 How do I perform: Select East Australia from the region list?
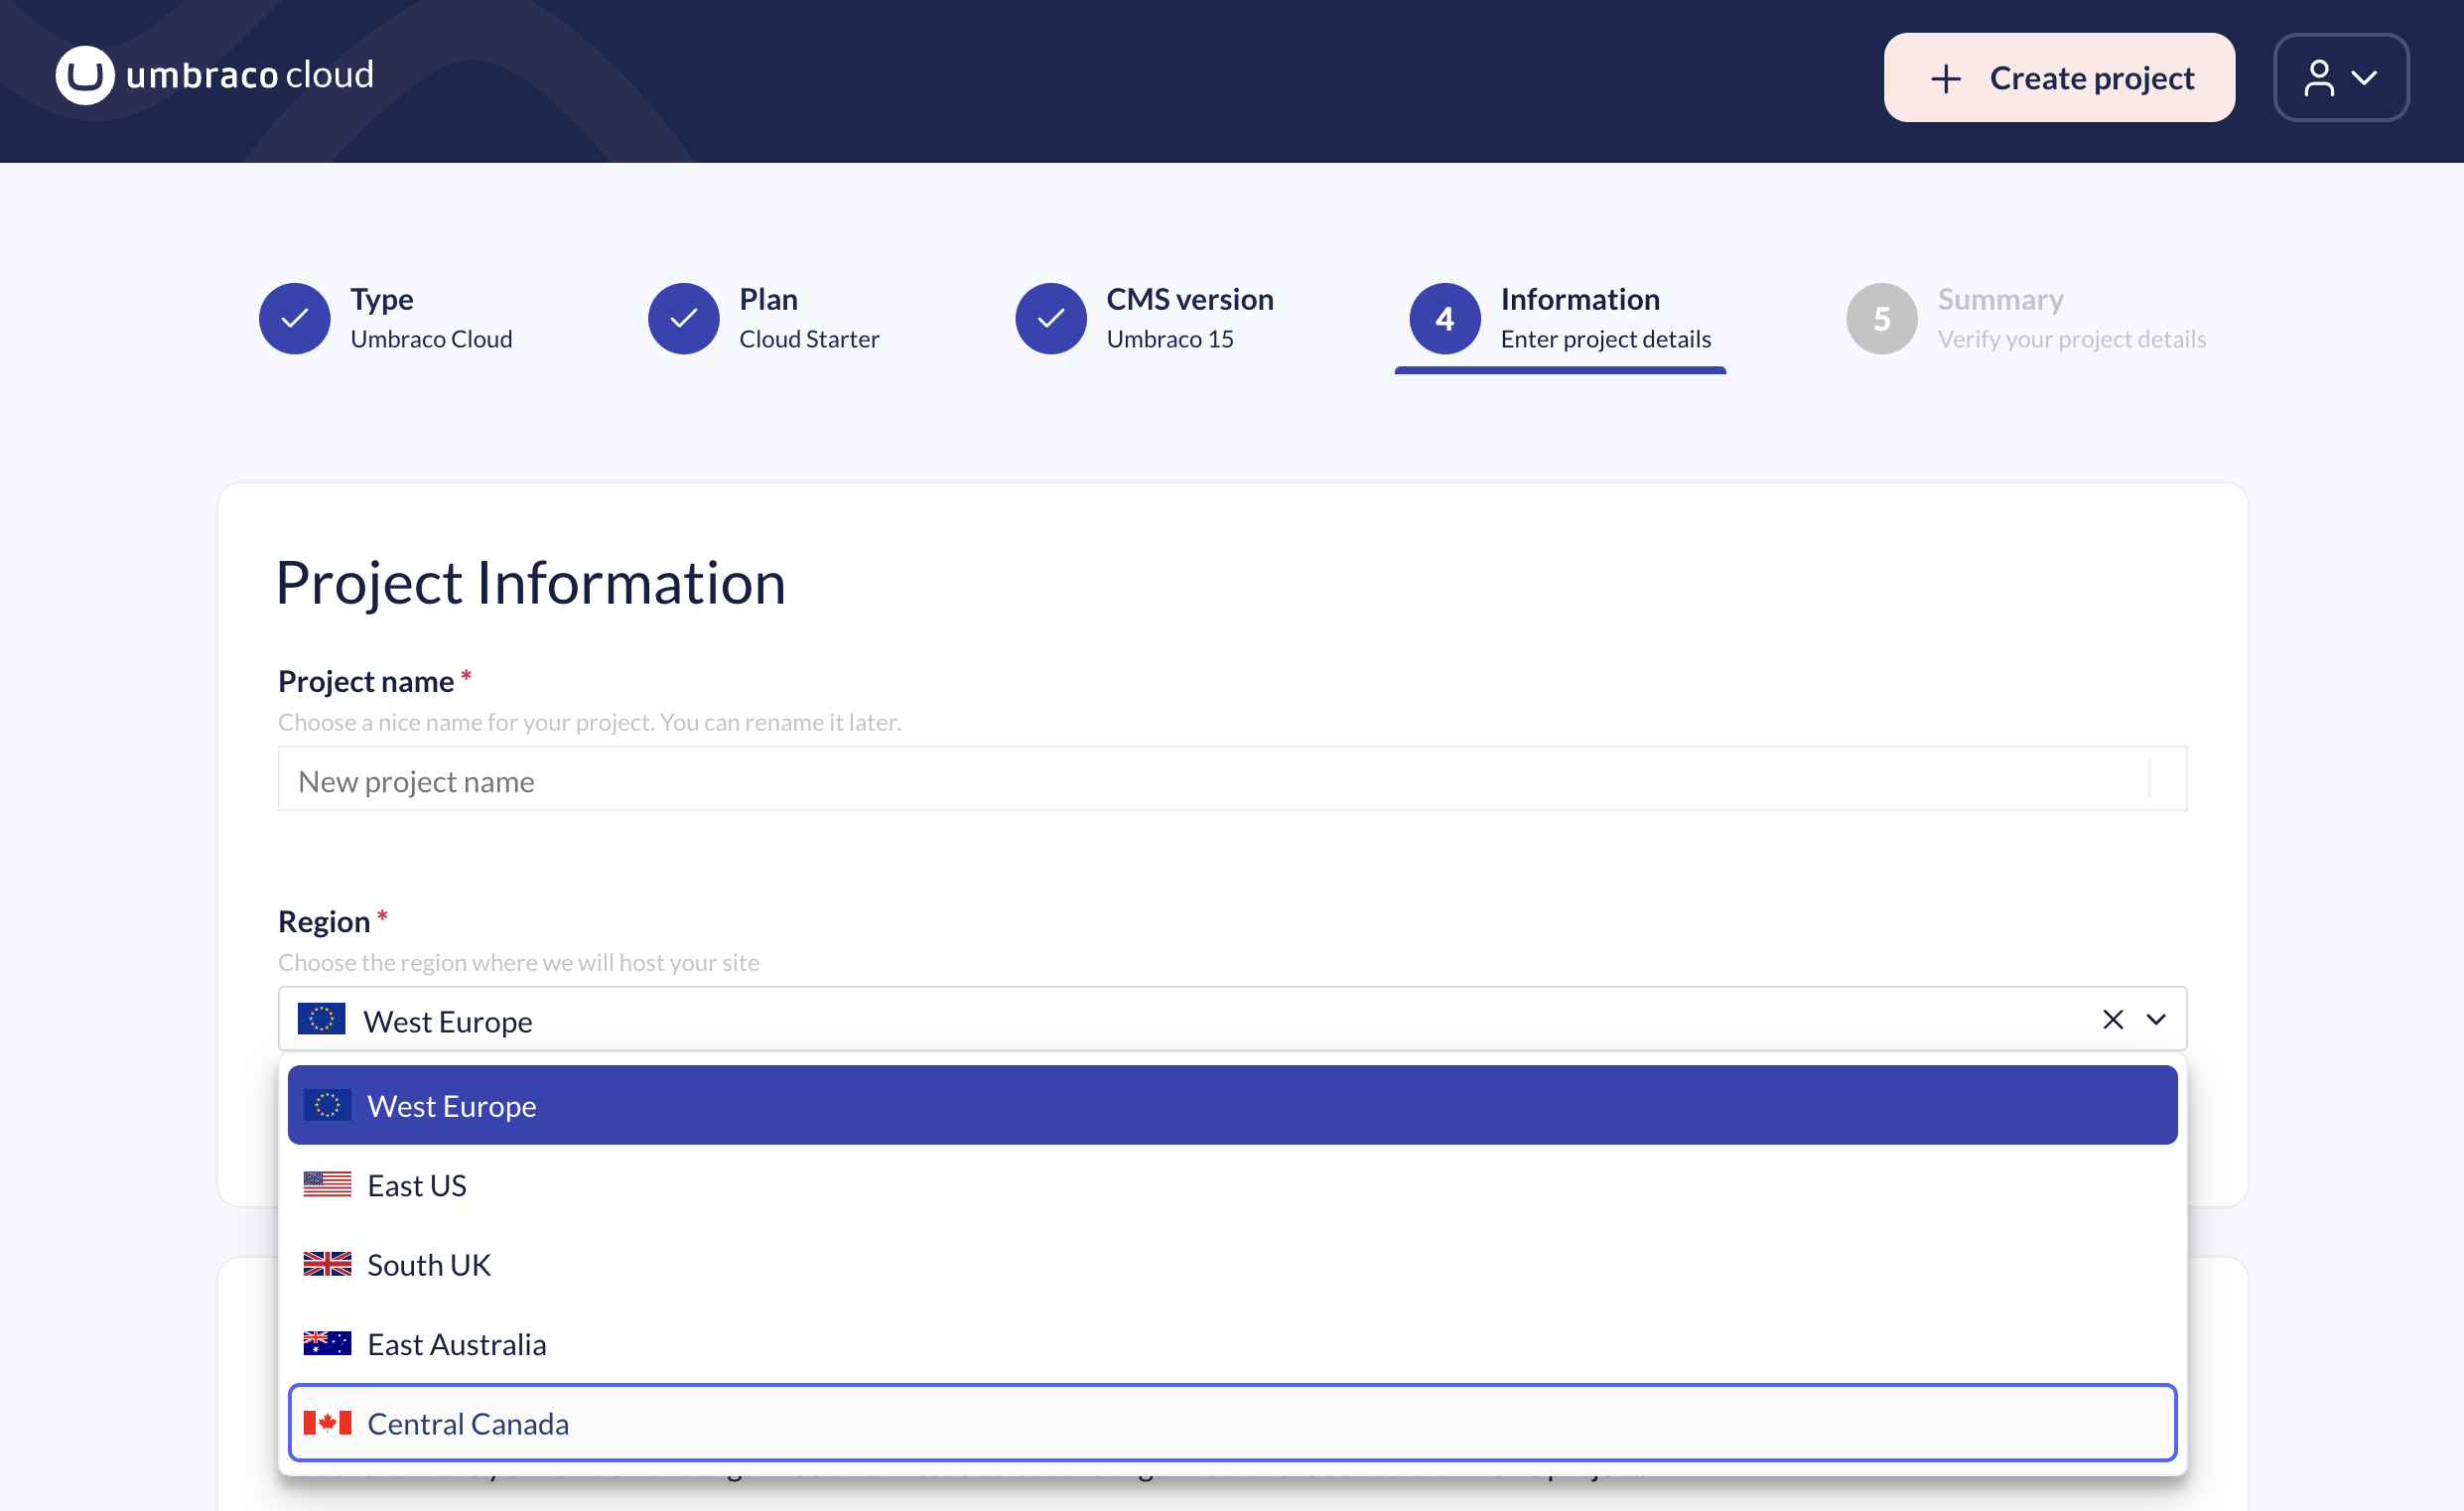point(457,1343)
